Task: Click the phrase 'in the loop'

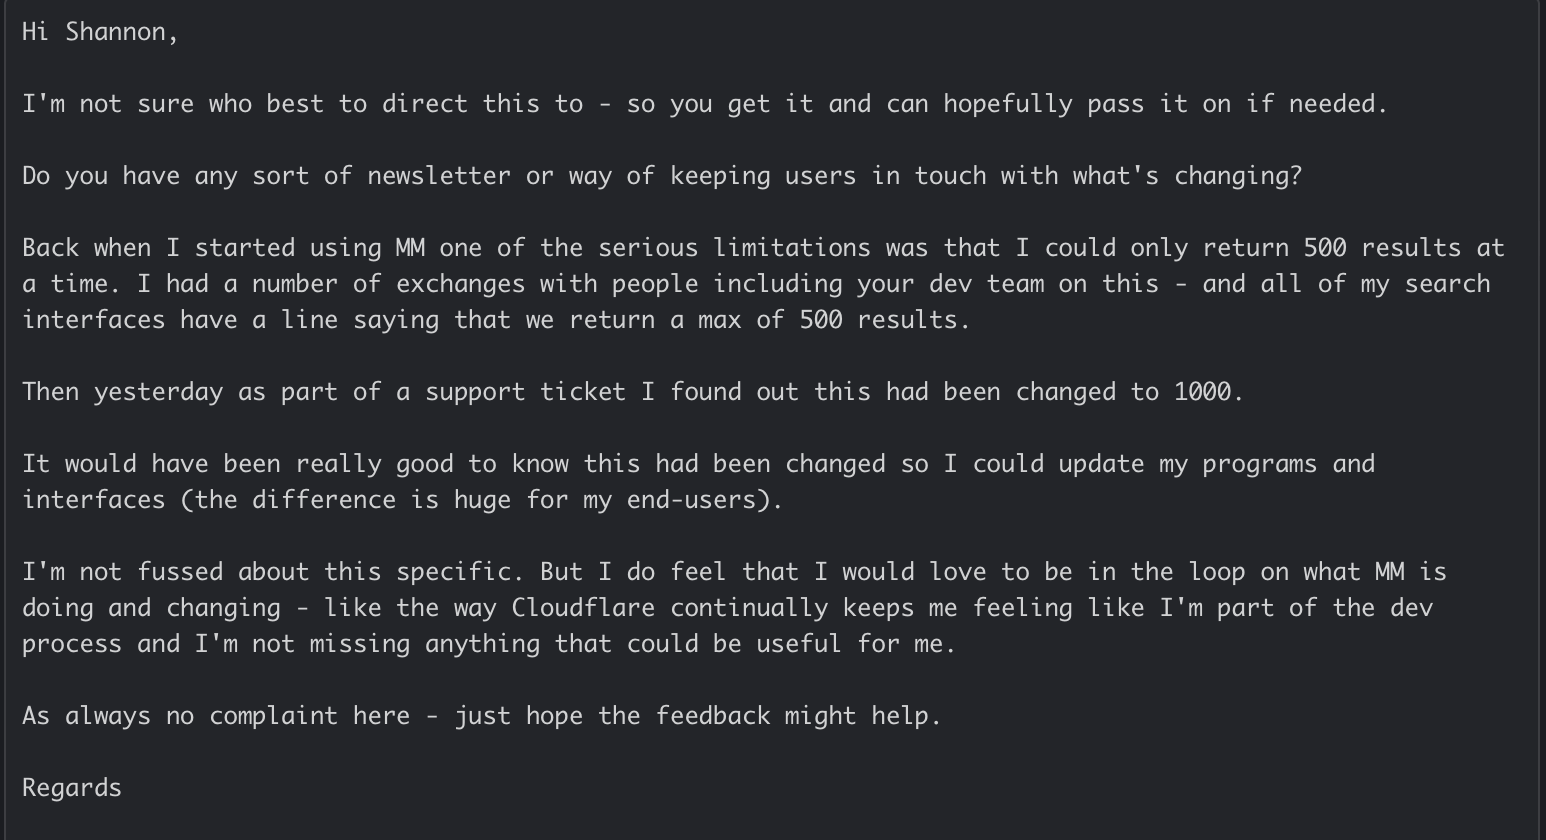Action: click(1167, 572)
